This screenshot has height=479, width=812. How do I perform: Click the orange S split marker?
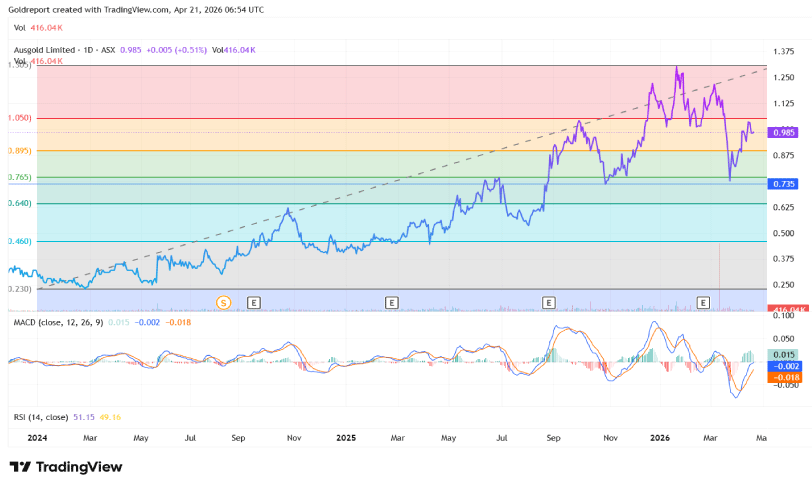pos(224,301)
